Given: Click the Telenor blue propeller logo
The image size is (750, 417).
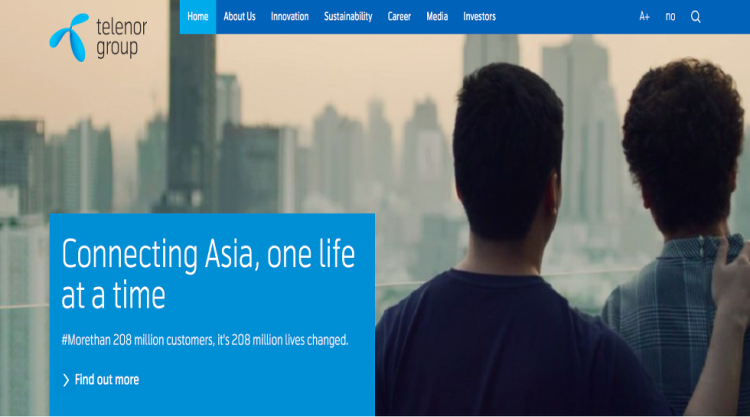Looking at the screenshot, I should 69,37.
